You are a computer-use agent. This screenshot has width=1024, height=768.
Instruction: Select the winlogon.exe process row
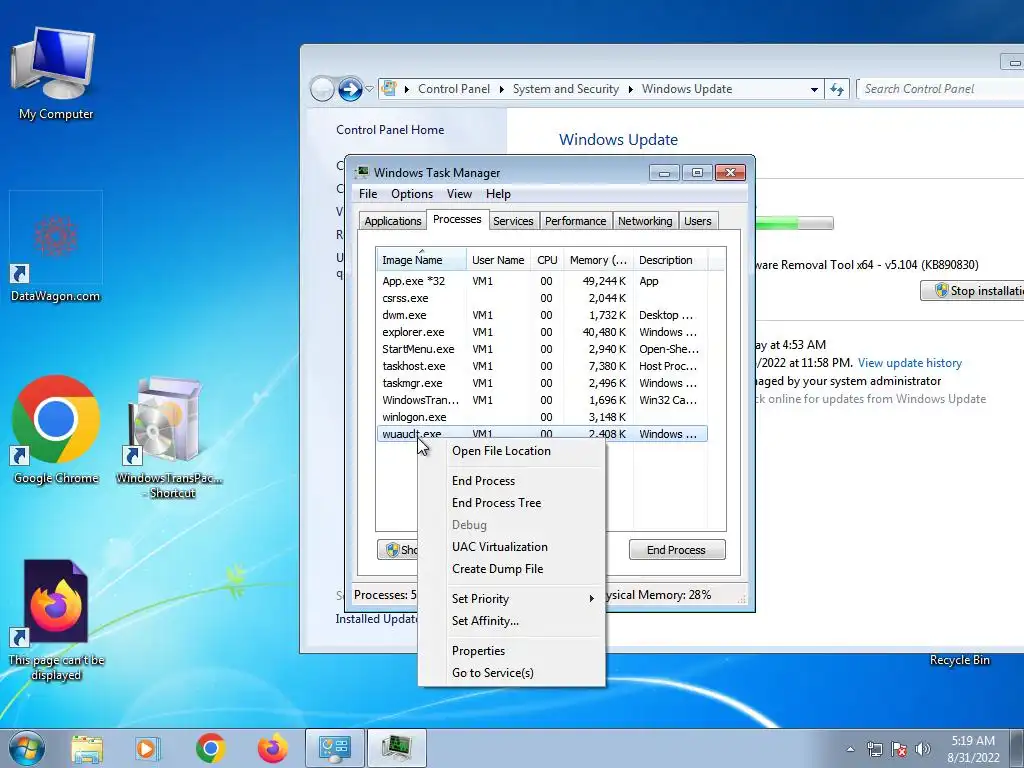[x=542, y=417]
